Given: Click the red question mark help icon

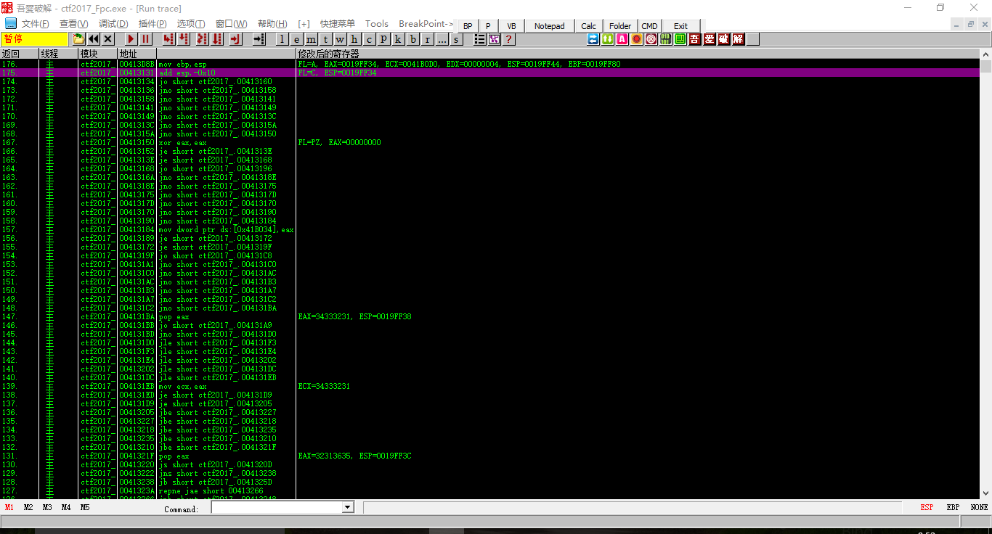Looking at the screenshot, I should pyautogui.click(x=509, y=39).
